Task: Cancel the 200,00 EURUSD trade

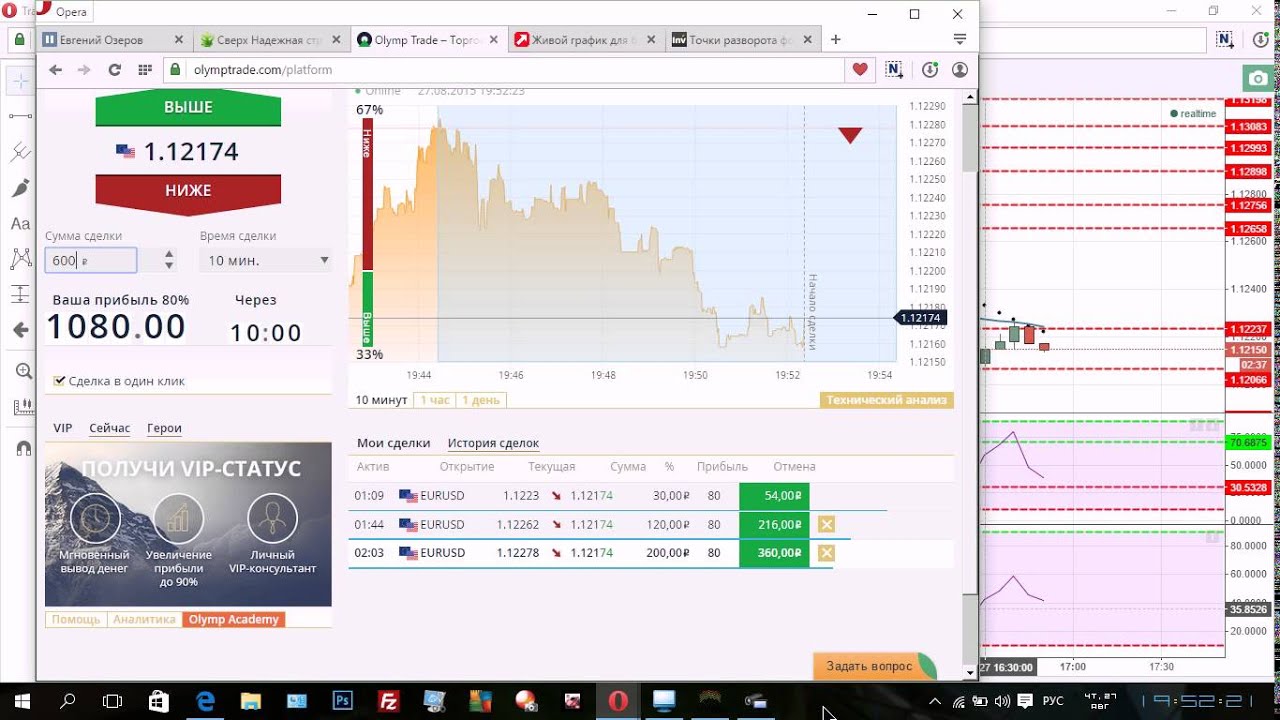Action: tap(826, 552)
